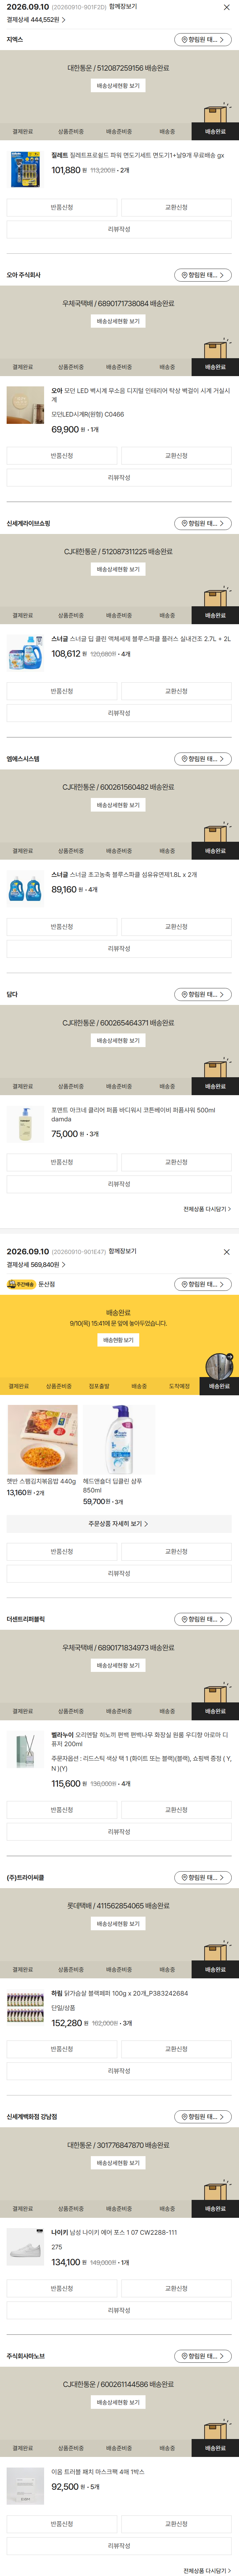This screenshot has height=2576, width=239.
Task: Click the 오아 주식회사 seller alert button
Action: [x=203, y=275]
